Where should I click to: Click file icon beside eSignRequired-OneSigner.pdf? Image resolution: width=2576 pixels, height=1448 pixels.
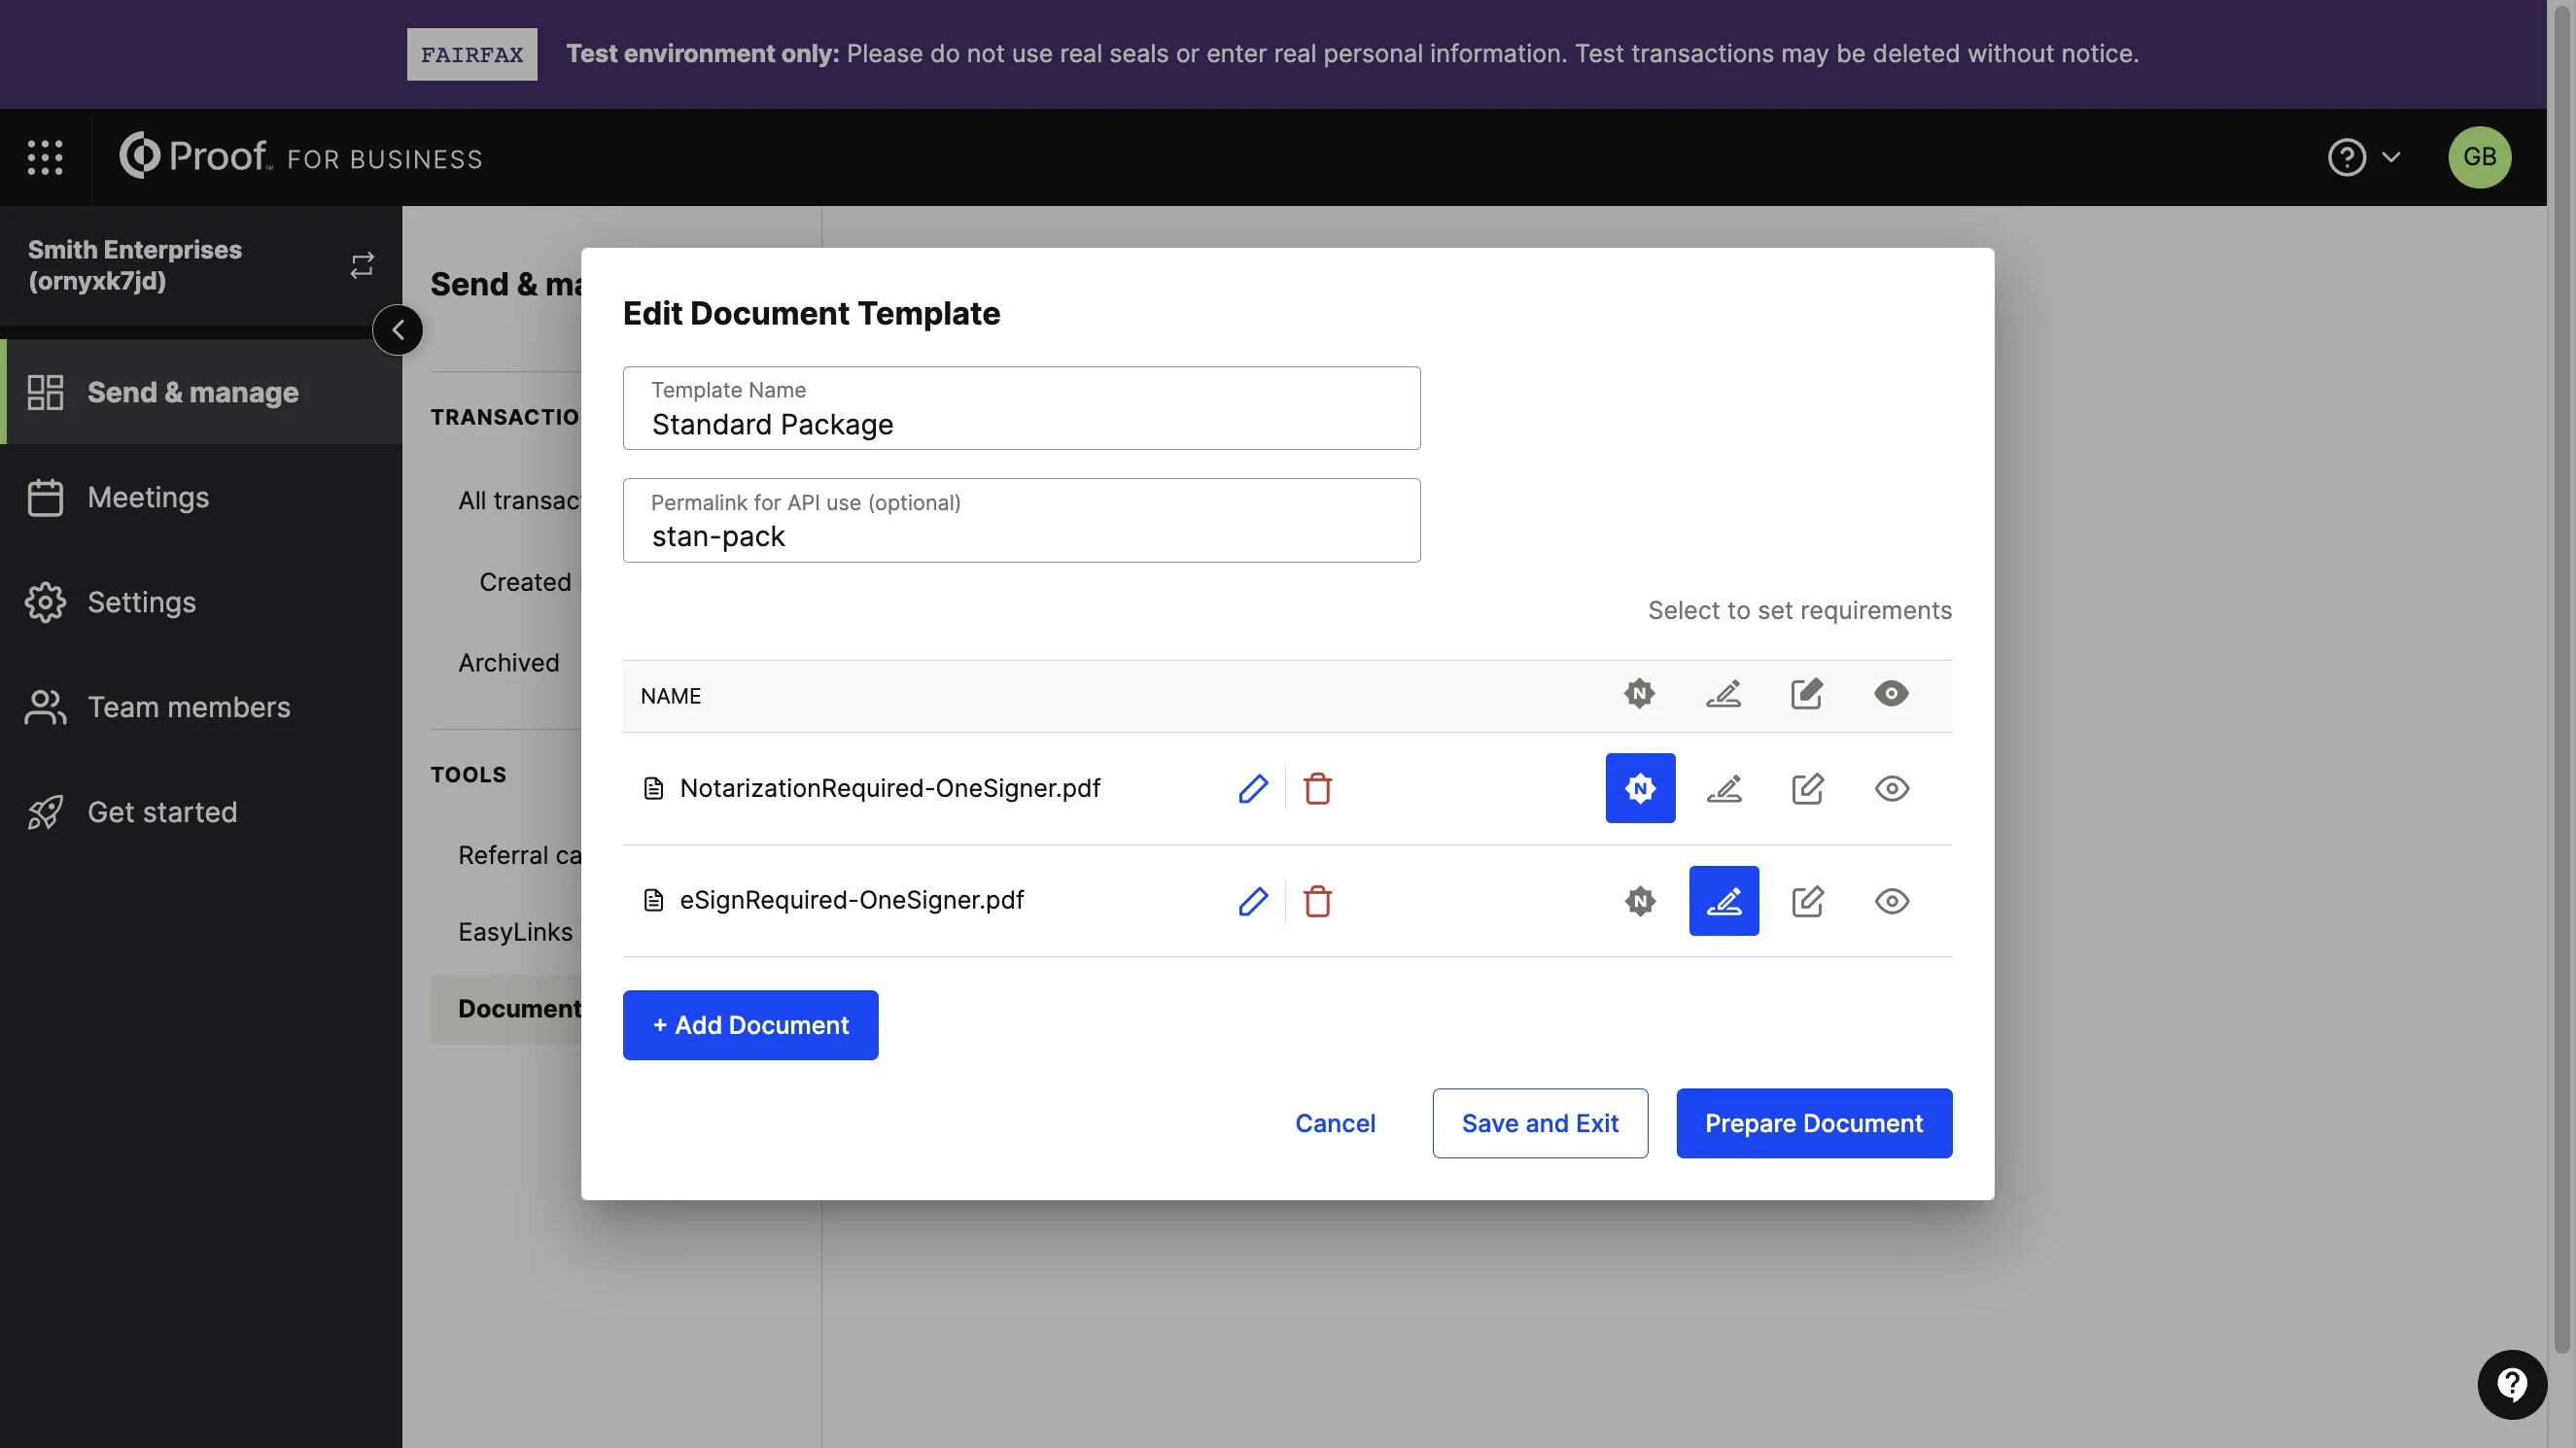tap(653, 900)
